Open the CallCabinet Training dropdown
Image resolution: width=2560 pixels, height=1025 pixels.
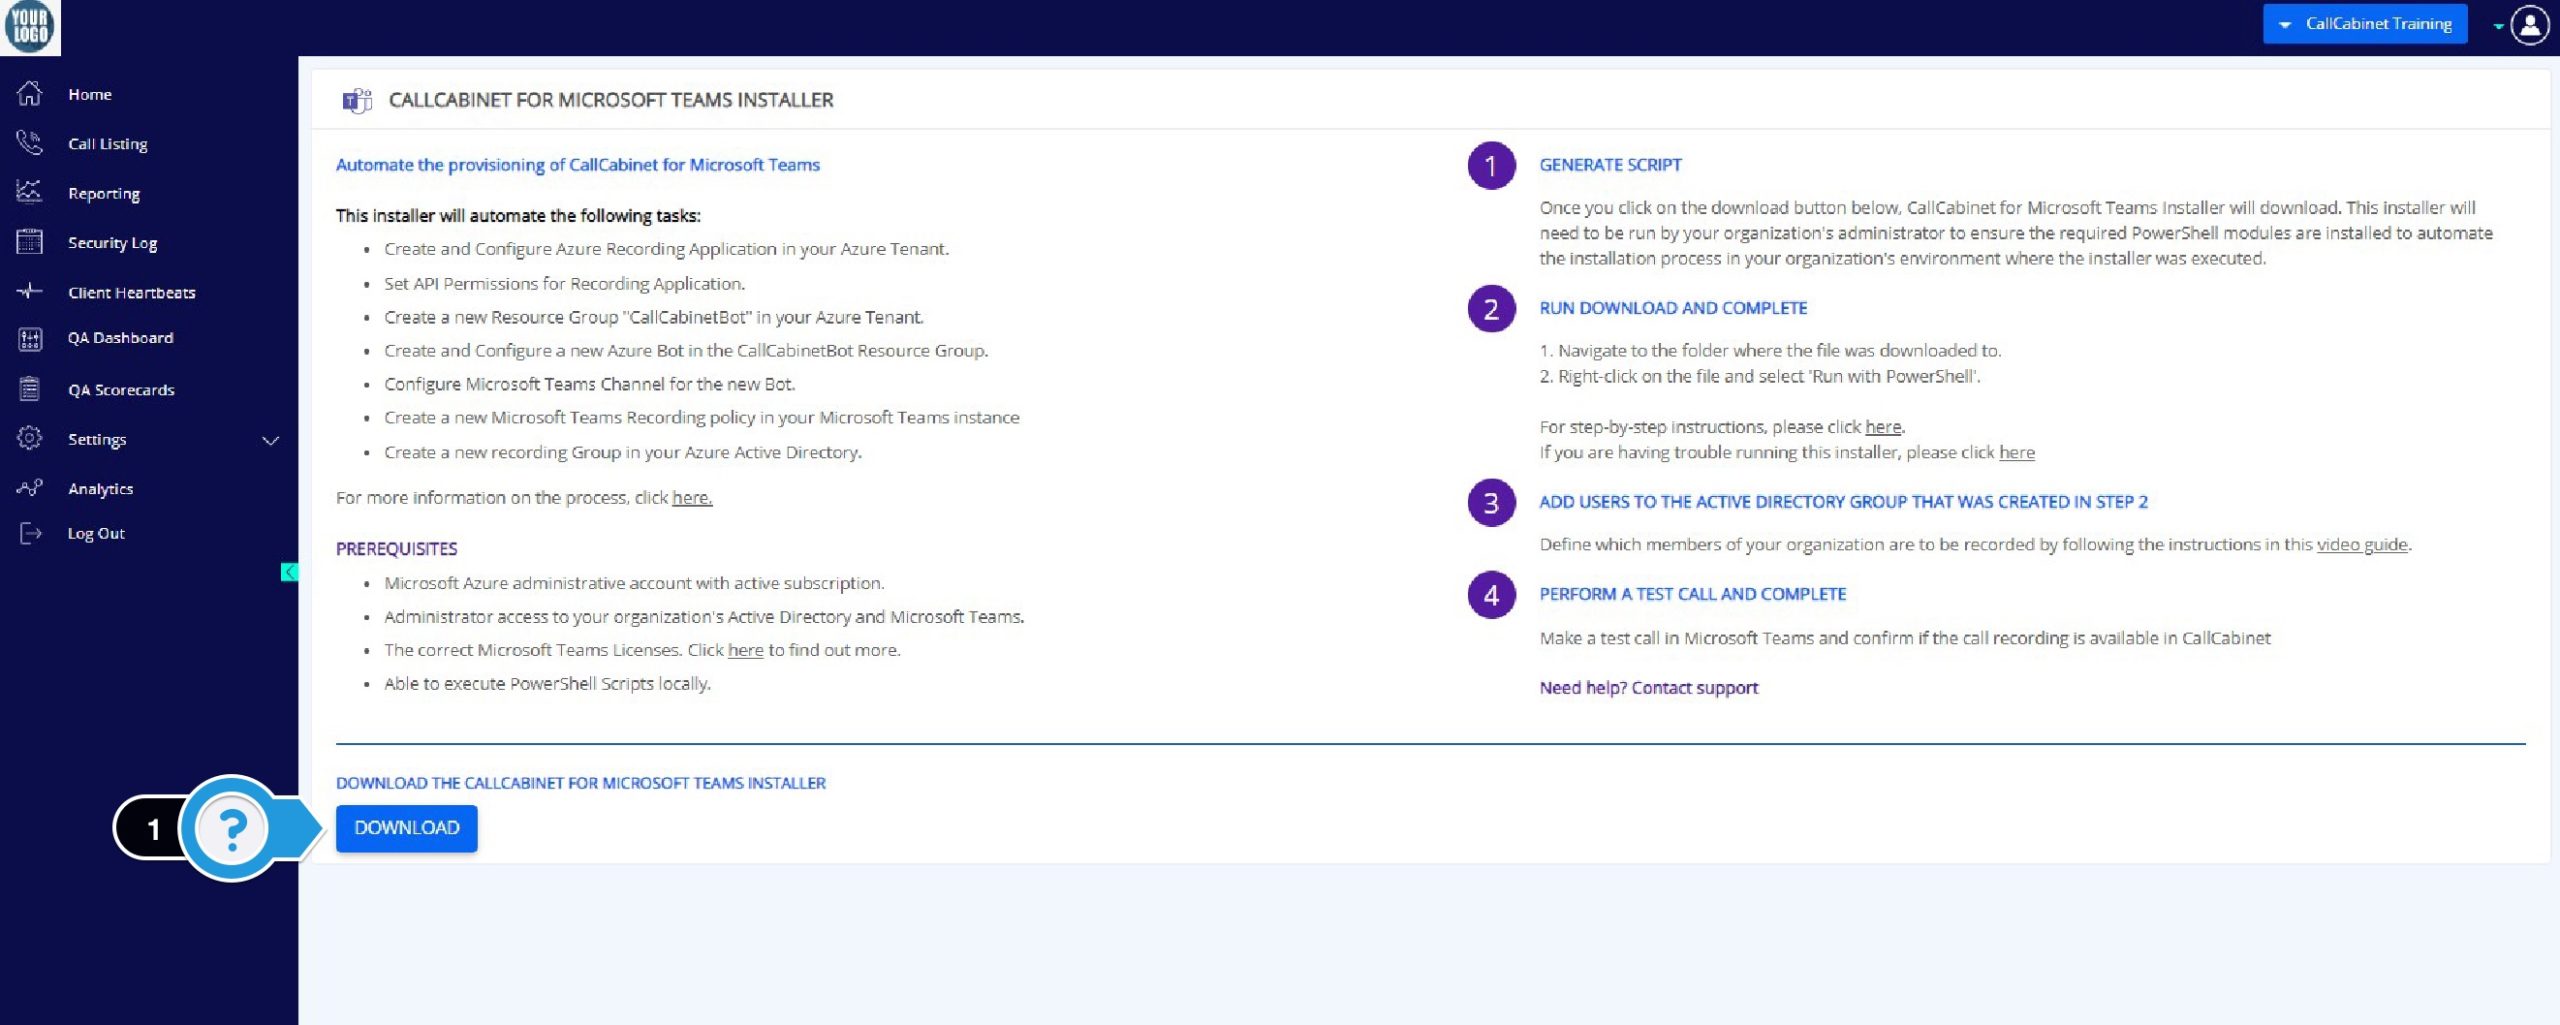(x=2365, y=24)
